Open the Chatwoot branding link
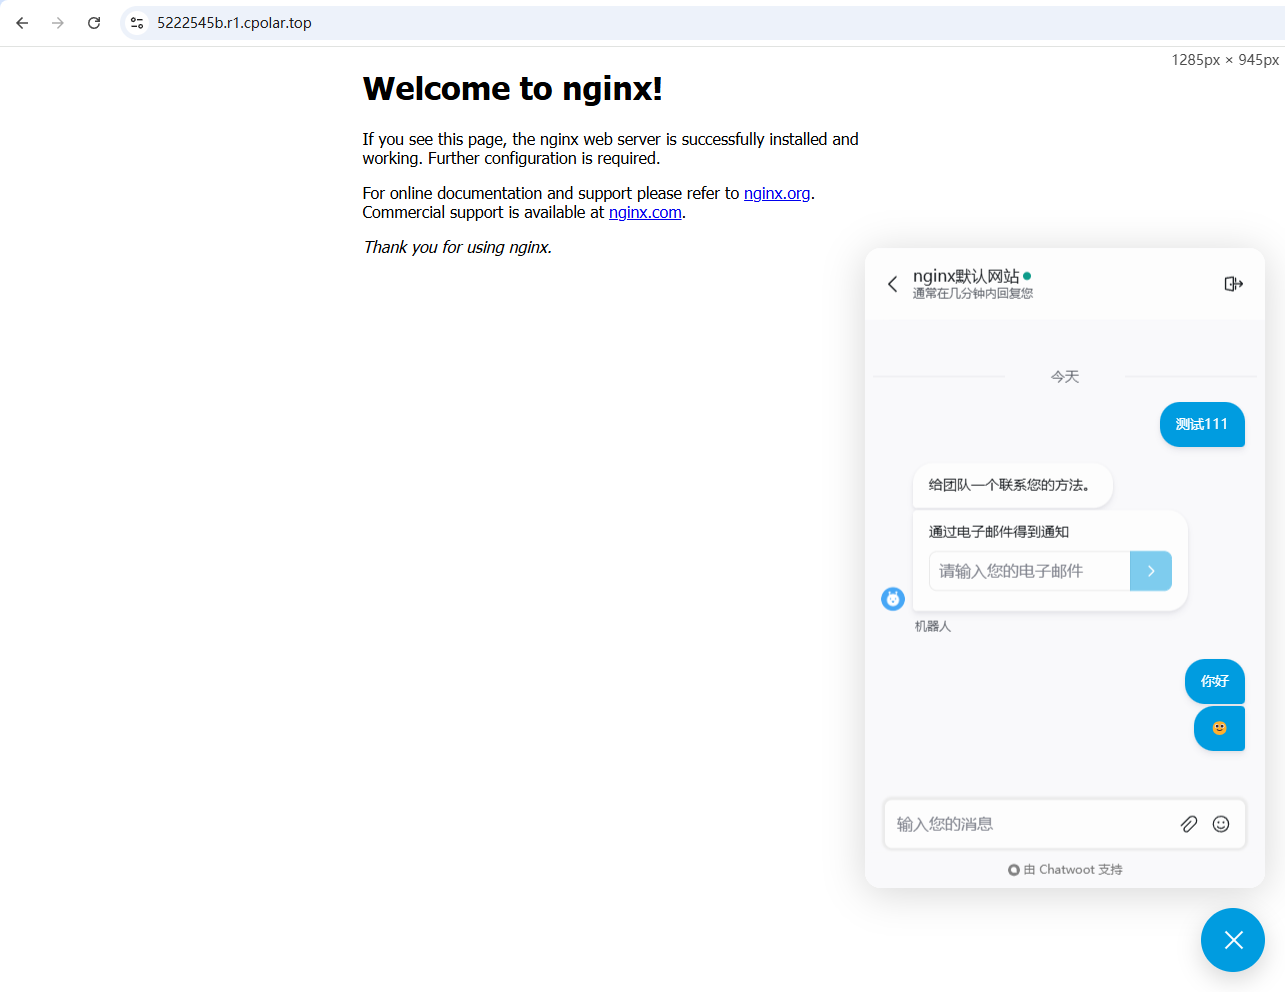The image size is (1285, 992). tap(1065, 870)
